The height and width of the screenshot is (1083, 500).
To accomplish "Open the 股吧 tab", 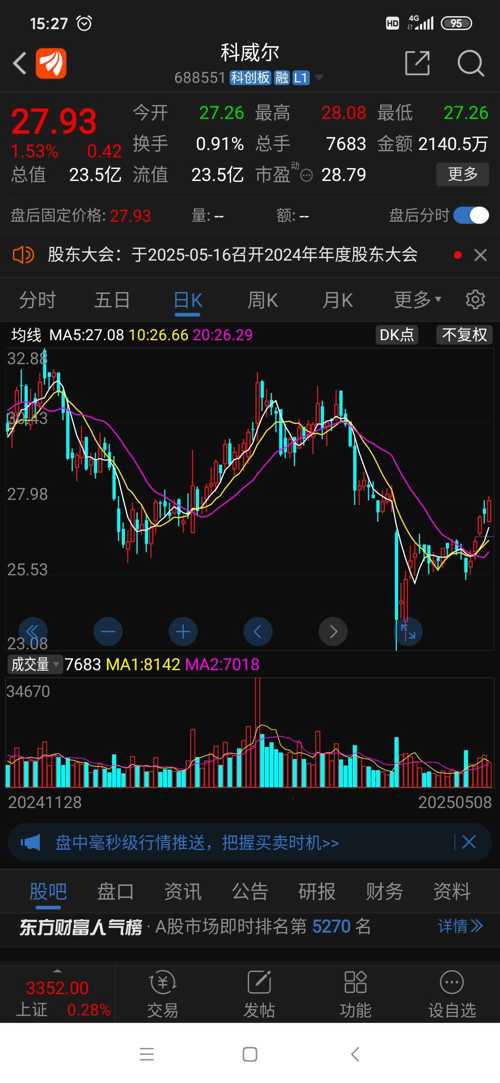I will click(48, 892).
